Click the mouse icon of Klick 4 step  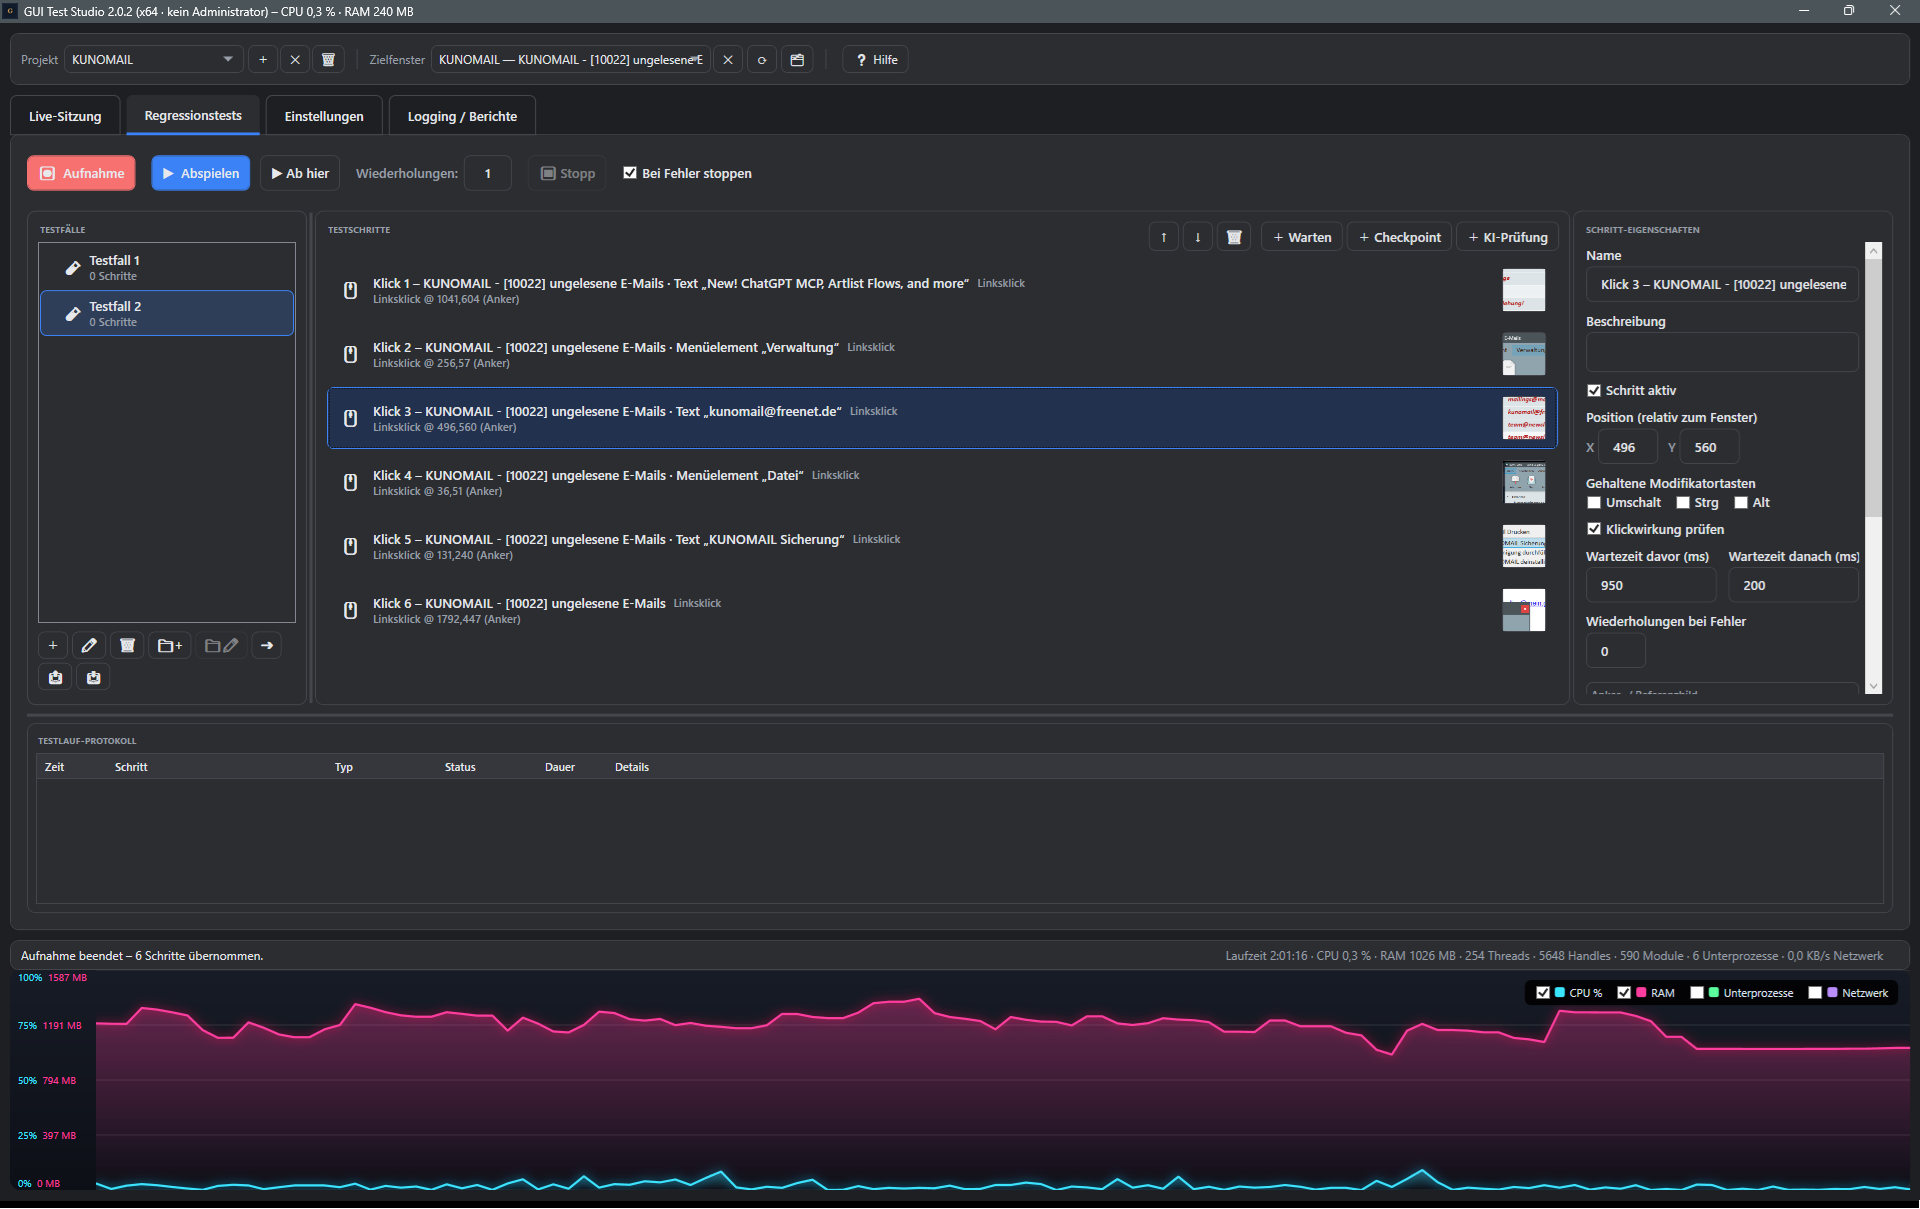tap(351, 483)
